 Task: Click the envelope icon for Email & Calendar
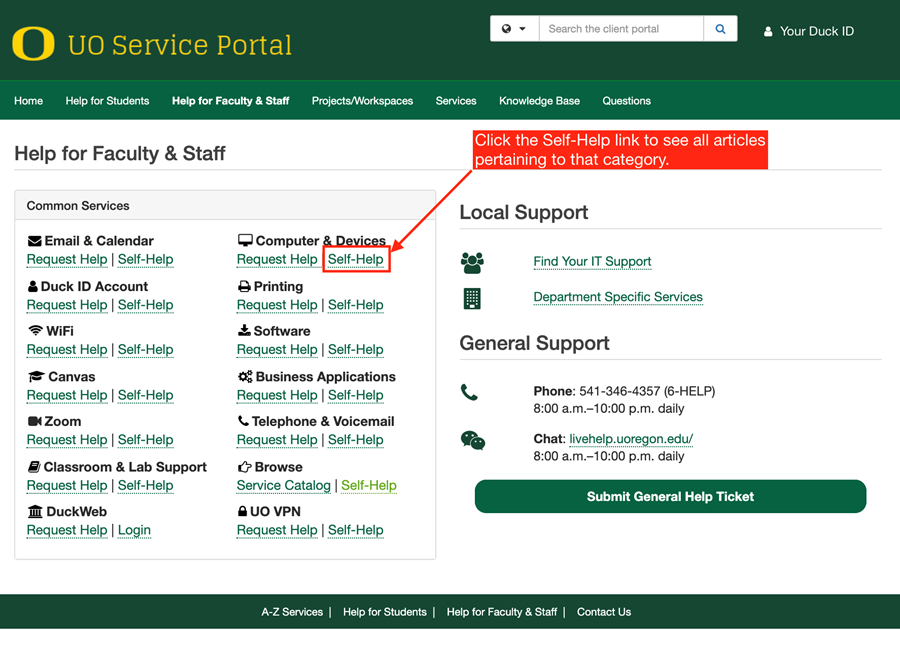coord(34,241)
